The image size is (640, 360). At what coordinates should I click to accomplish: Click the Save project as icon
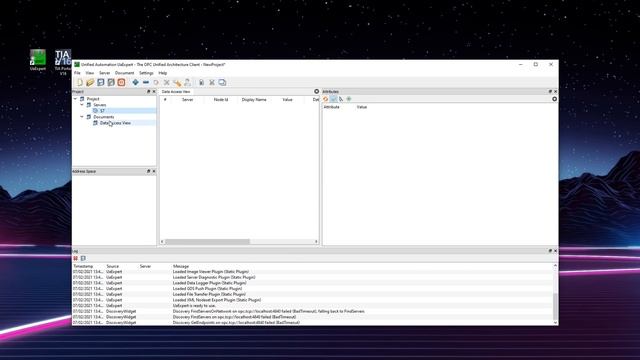[111, 82]
